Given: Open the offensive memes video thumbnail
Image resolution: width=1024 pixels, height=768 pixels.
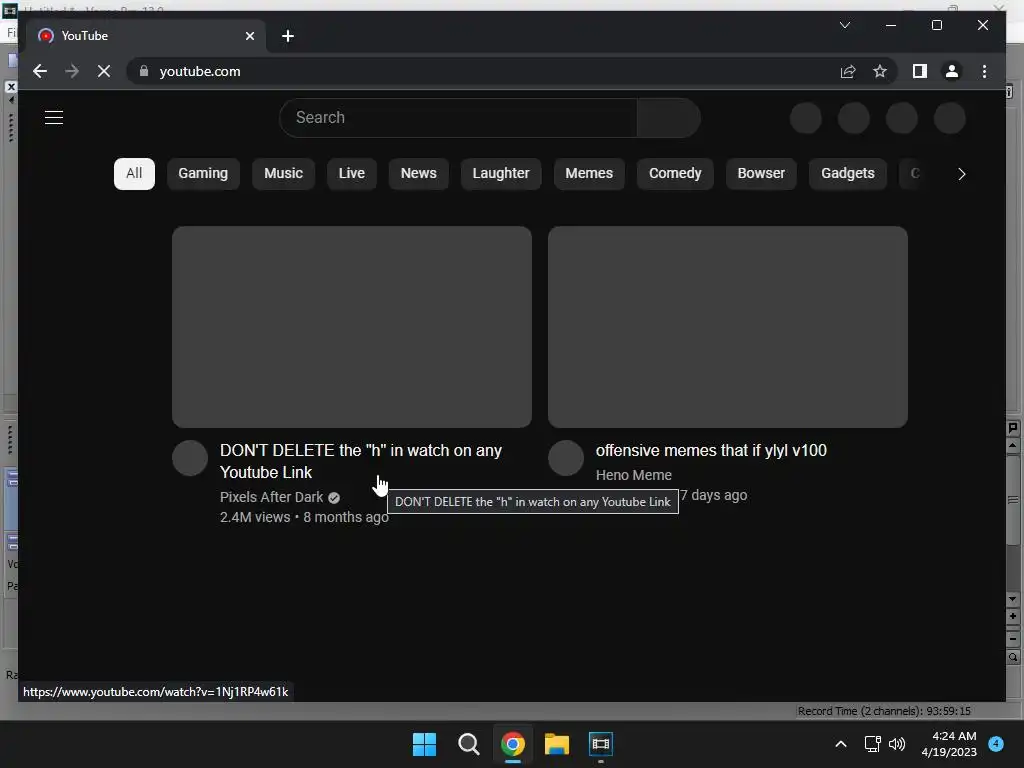Looking at the screenshot, I should pyautogui.click(x=728, y=327).
